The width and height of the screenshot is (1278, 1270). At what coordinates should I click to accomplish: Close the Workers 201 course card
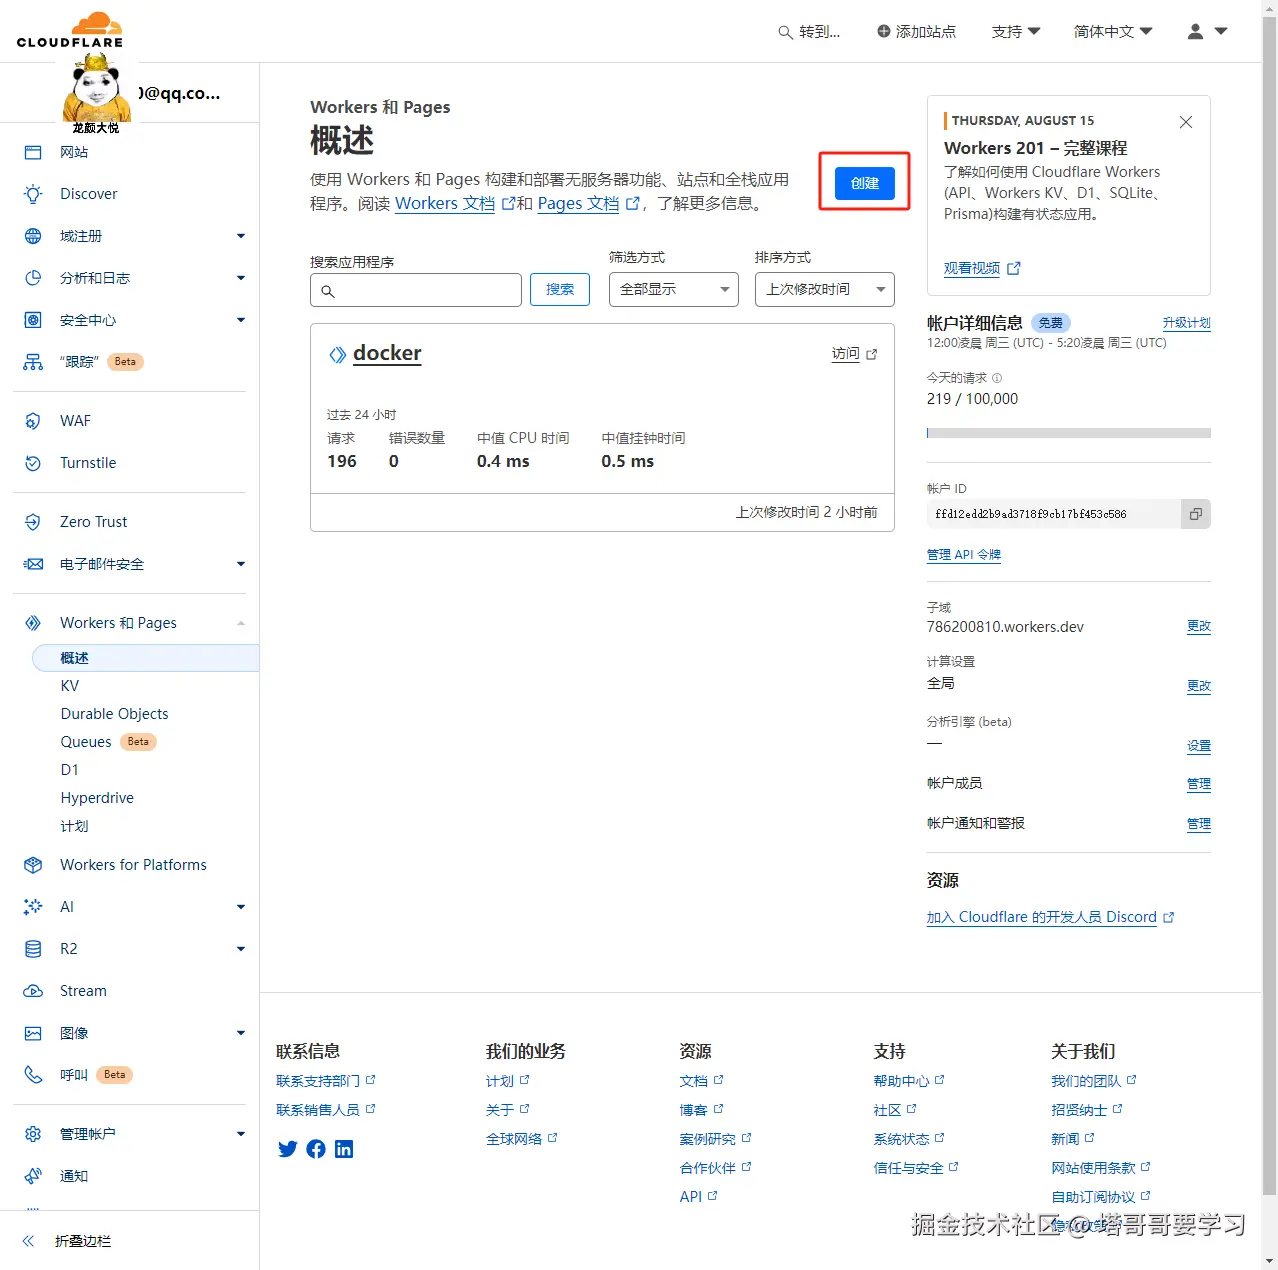coord(1186,122)
